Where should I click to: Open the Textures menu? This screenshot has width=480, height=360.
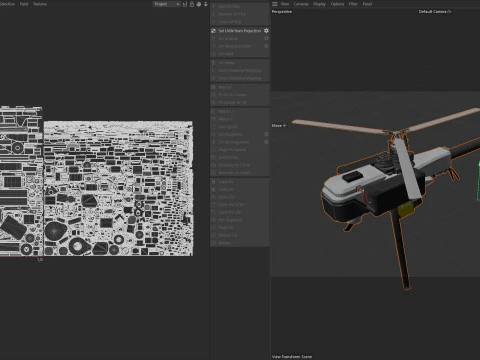[40, 4]
